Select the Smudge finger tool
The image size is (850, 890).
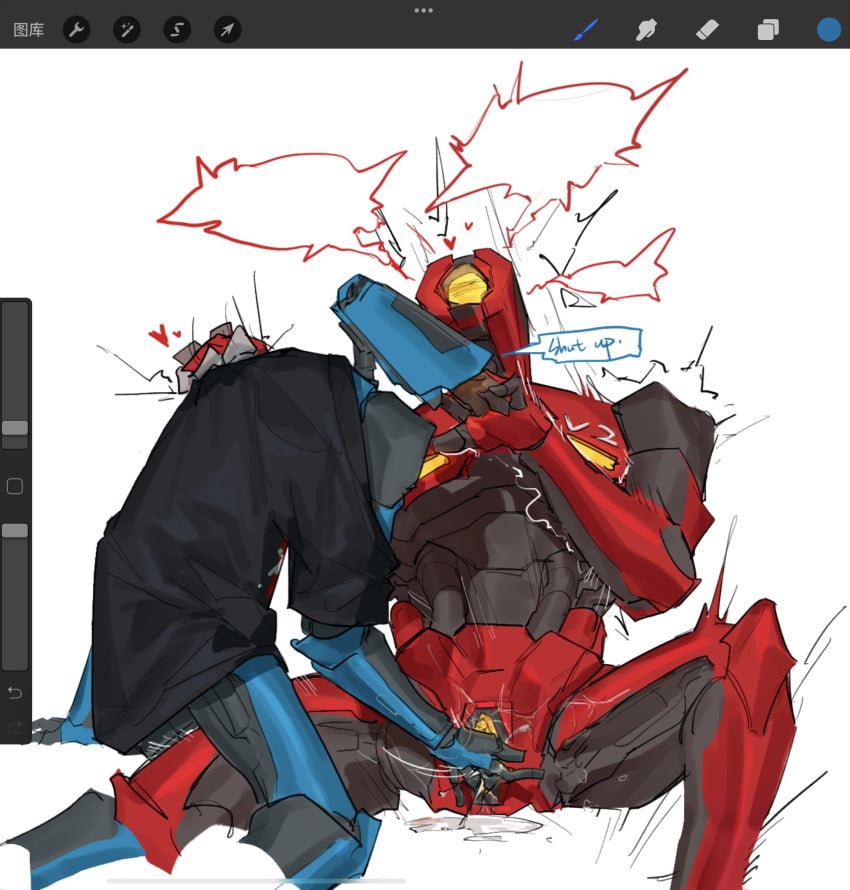coord(646,30)
